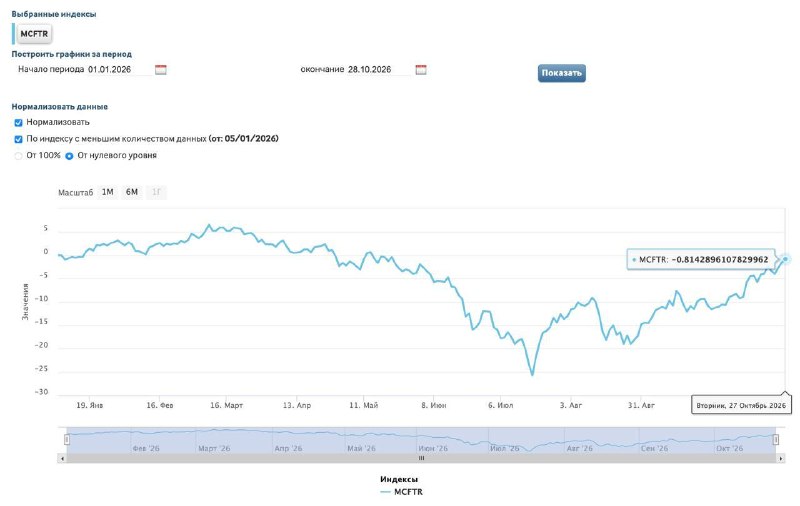Click the MCFTR value tooltip -0.8142896107829962
The height and width of the screenshot is (506, 800).
[x=701, y=260]
